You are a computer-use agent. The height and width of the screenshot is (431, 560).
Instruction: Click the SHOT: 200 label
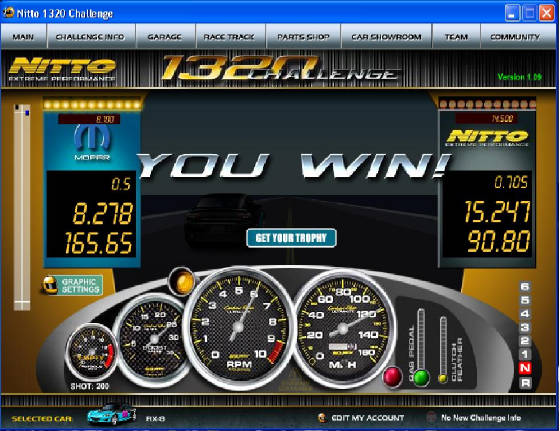90,386
